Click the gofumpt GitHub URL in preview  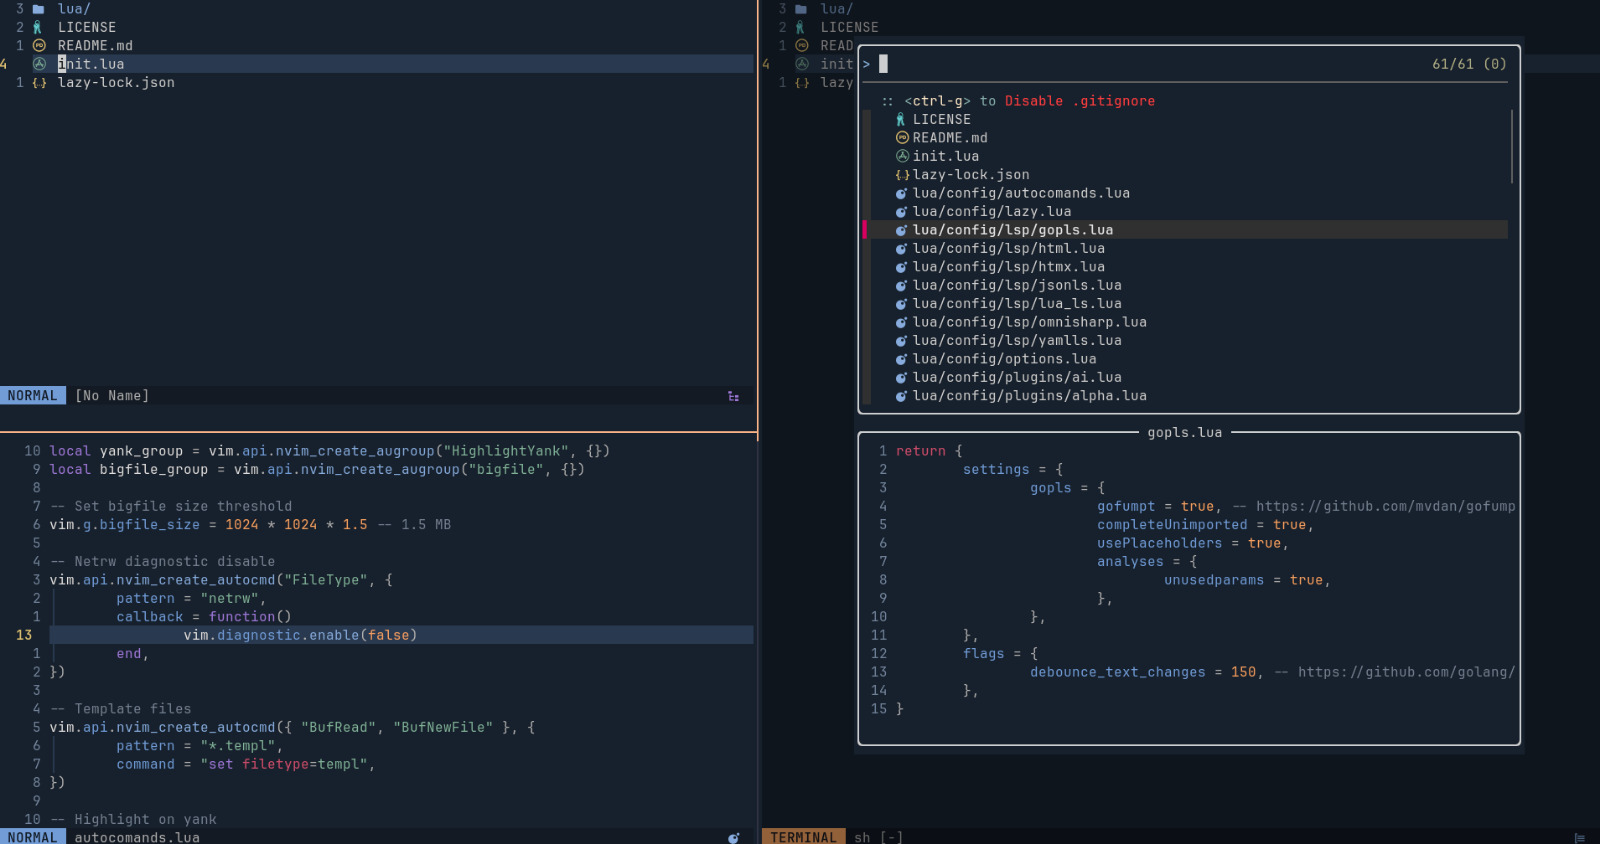click(x=1385, y=506)
